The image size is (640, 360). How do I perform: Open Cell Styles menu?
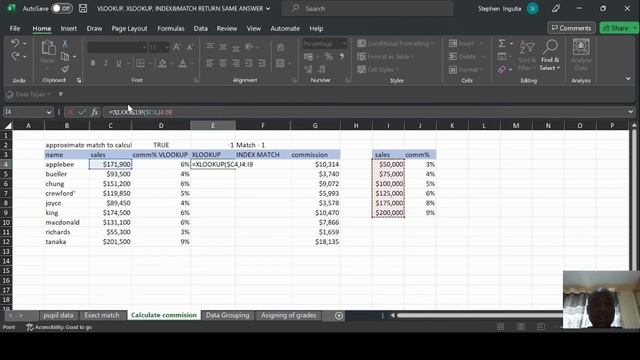click(378, 69)
